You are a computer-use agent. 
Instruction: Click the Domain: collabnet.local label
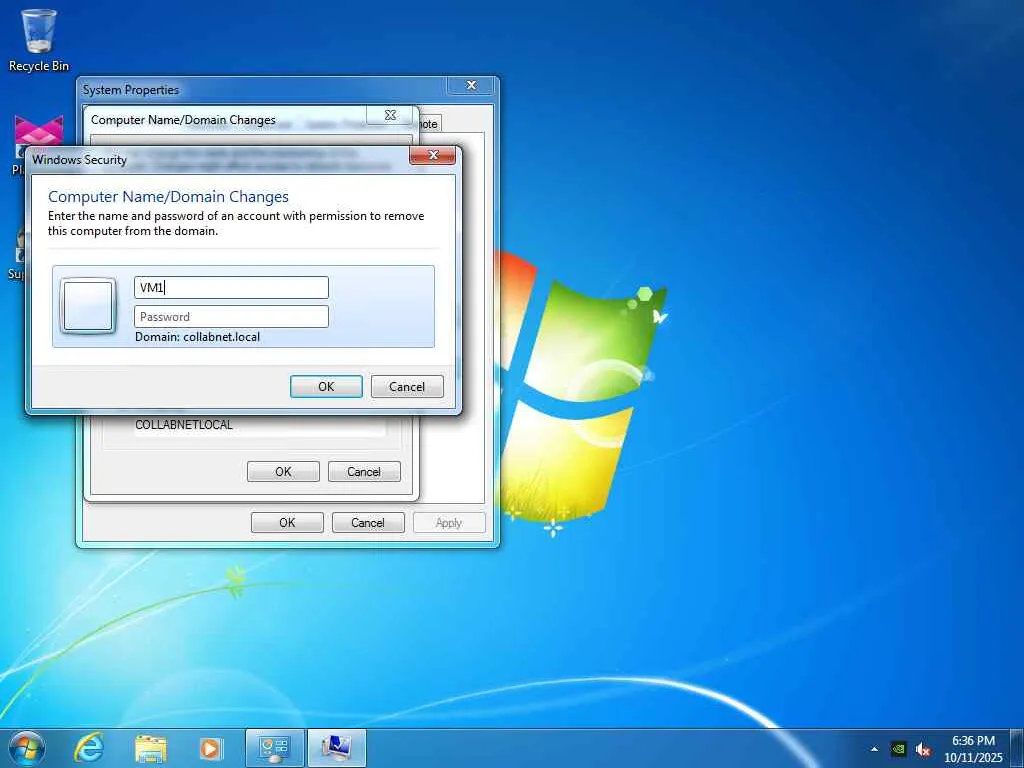197,337
